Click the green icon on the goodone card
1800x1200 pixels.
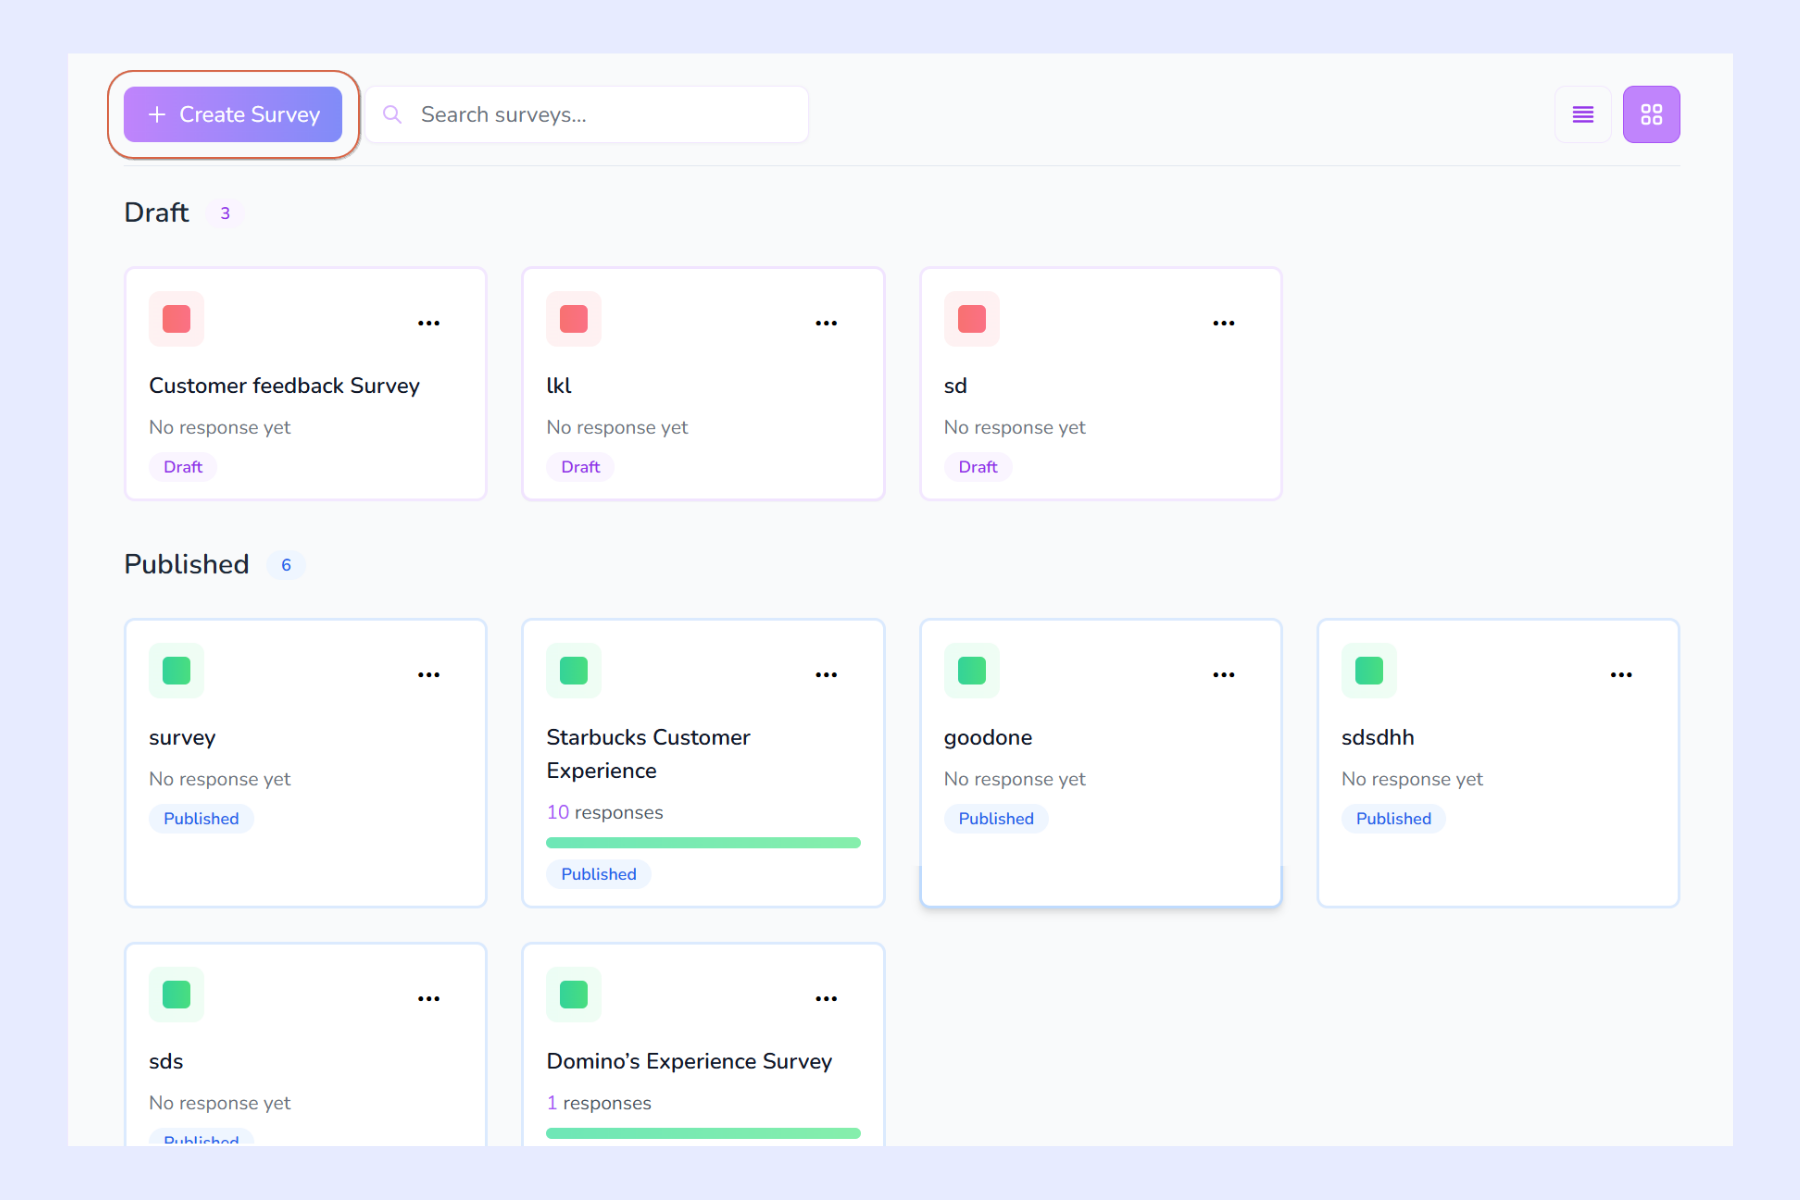point(970,671)
